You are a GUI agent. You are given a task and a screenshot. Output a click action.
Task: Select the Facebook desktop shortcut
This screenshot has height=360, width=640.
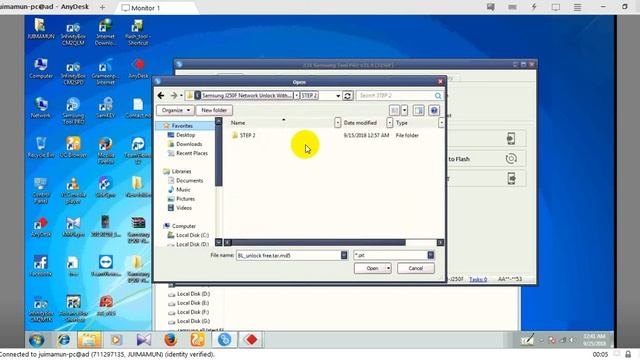click(x=41, y=266)
